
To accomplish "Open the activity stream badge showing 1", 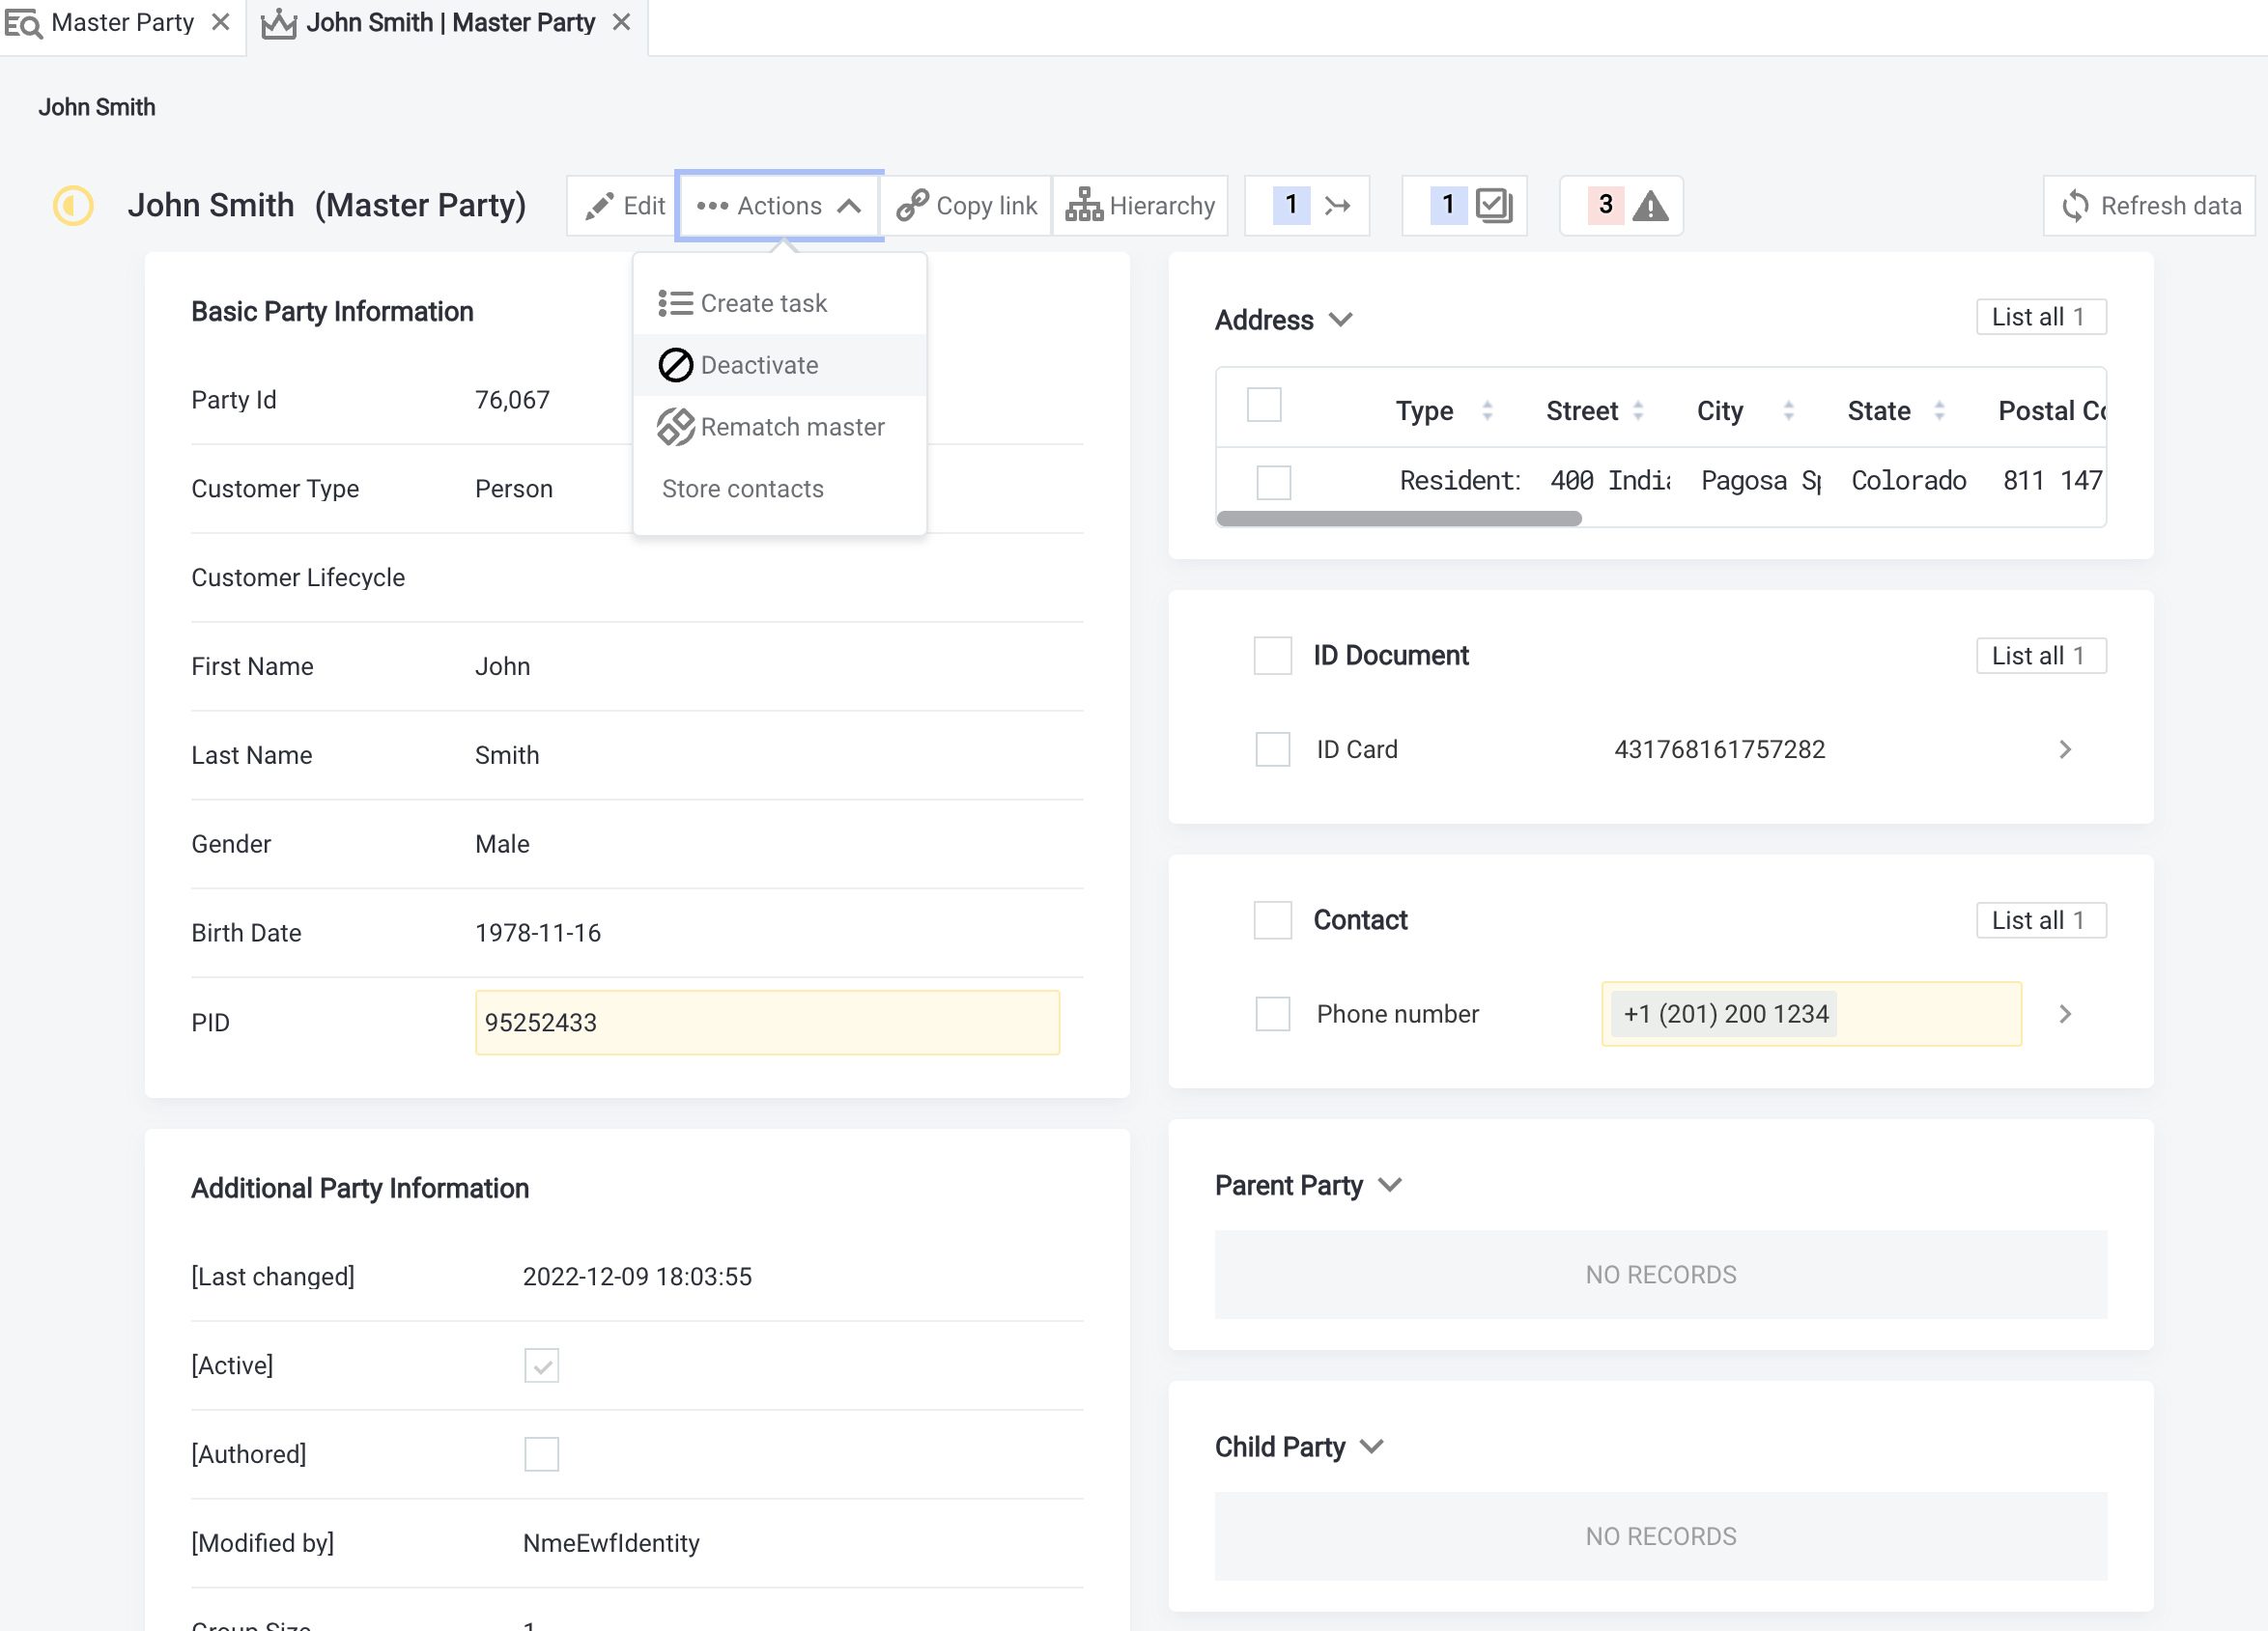I will (1307, 205).
